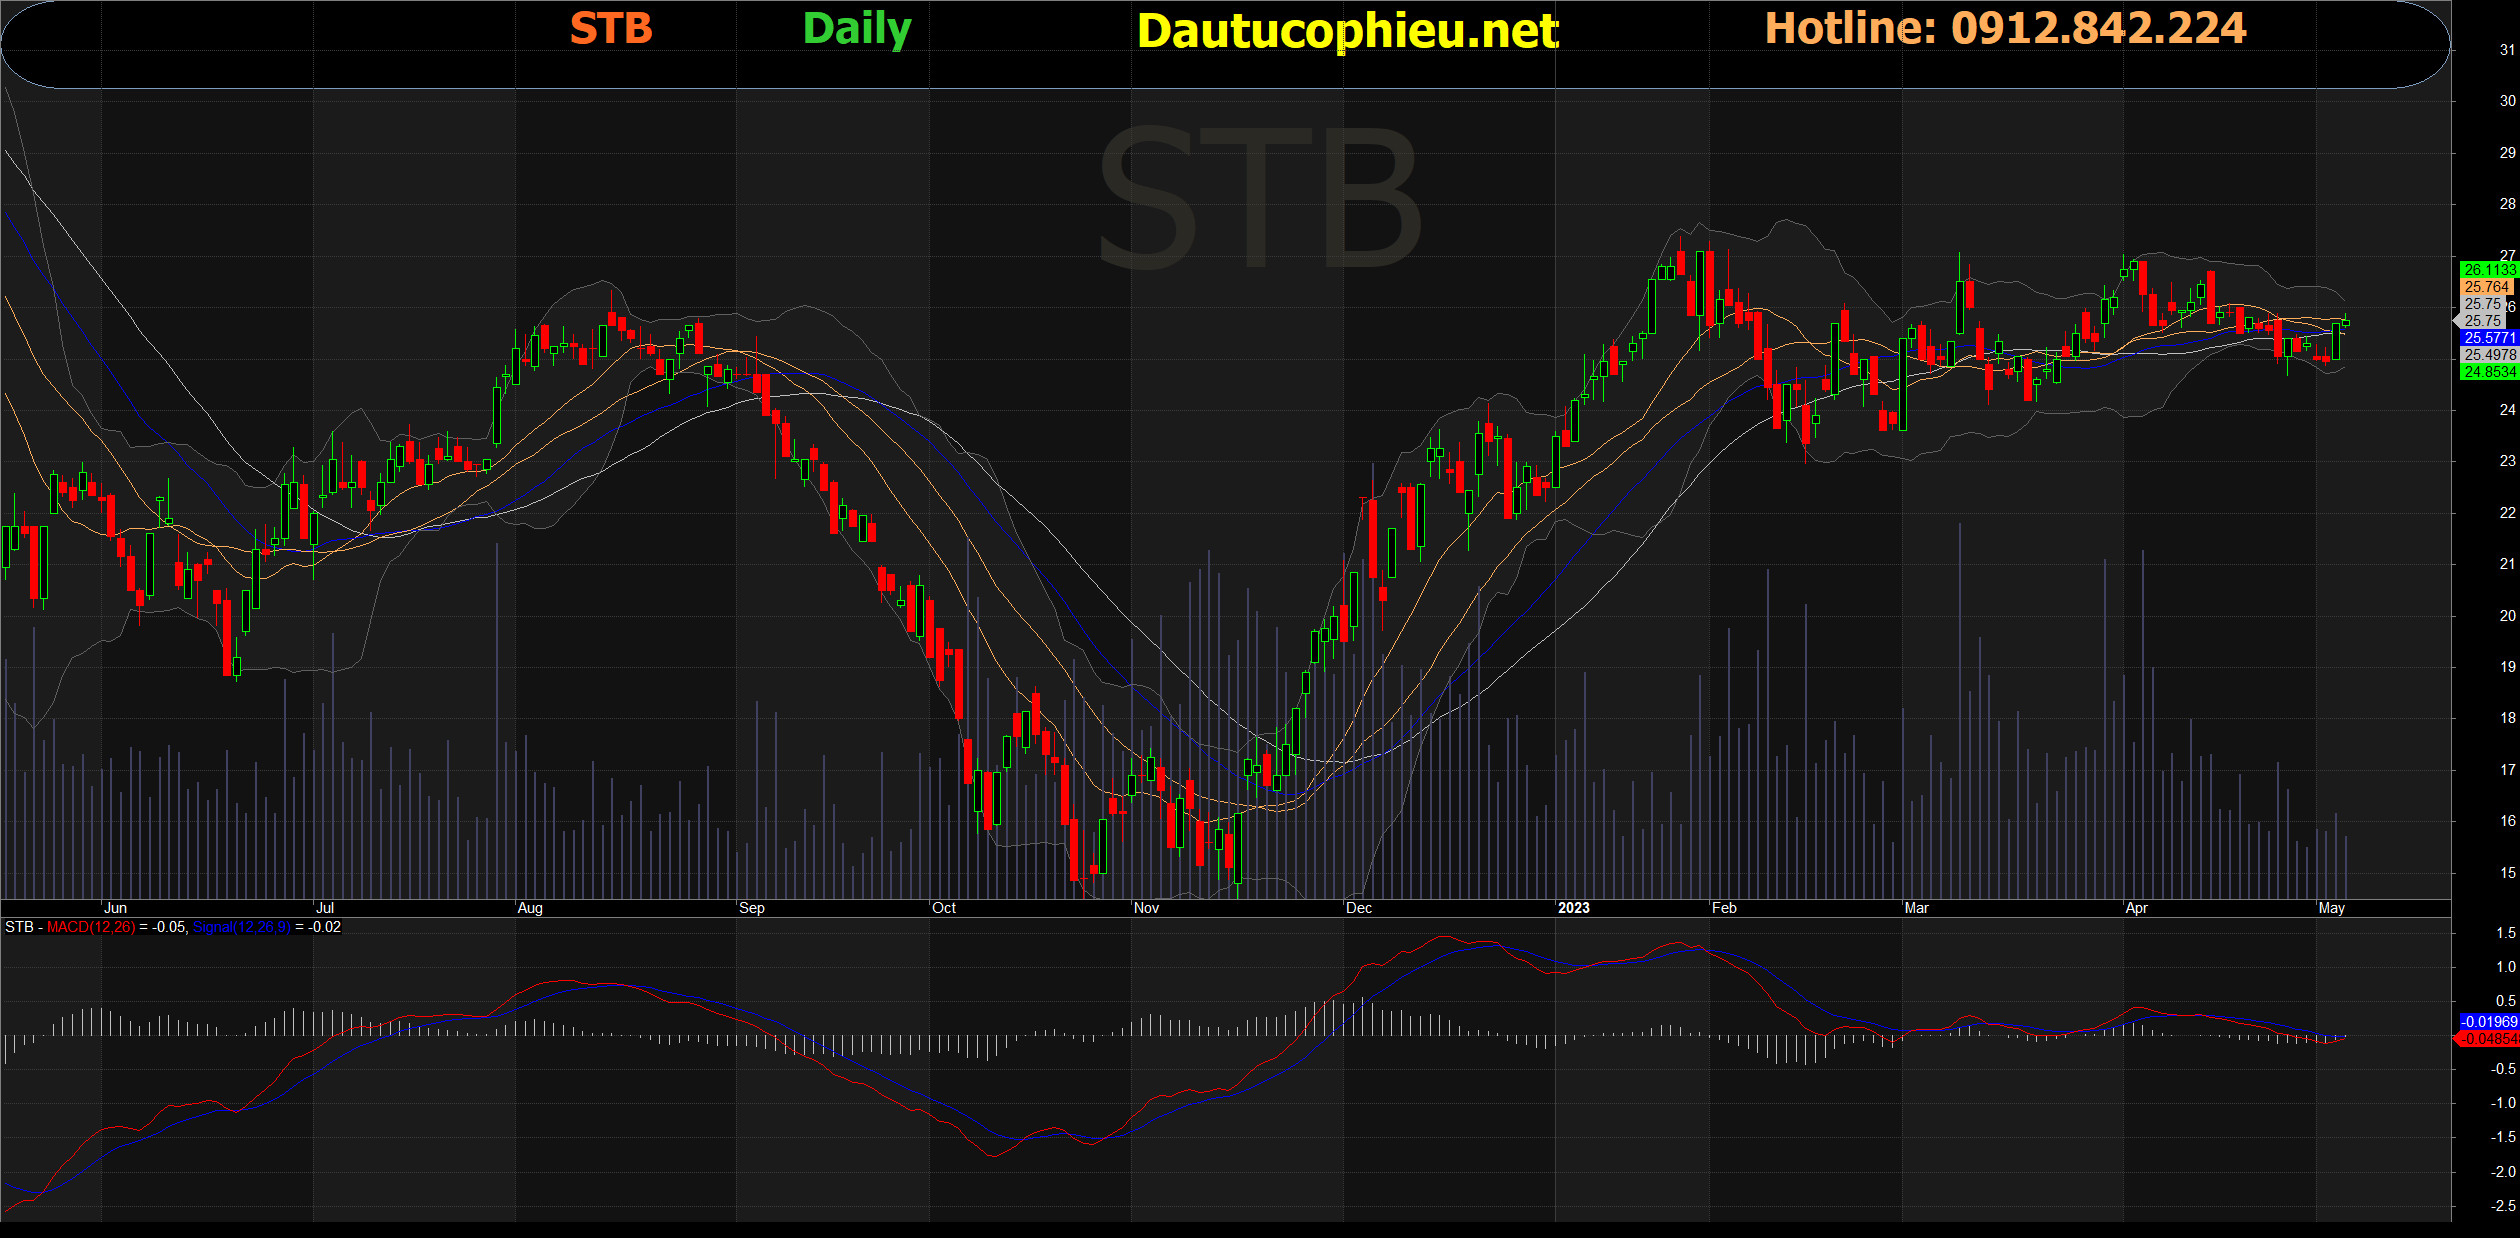Click the orange STB ticker title
This screenshot has height=1238, width=2520.
point(611,29)
